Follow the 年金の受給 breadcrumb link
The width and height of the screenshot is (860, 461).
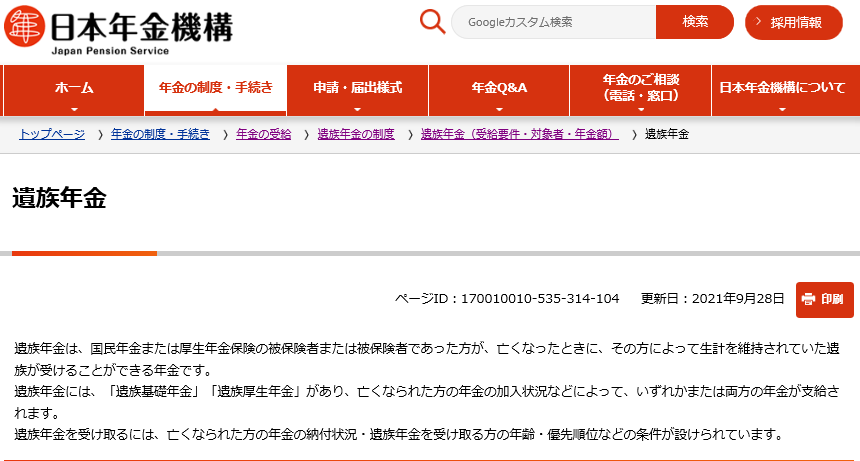(263, 134)
